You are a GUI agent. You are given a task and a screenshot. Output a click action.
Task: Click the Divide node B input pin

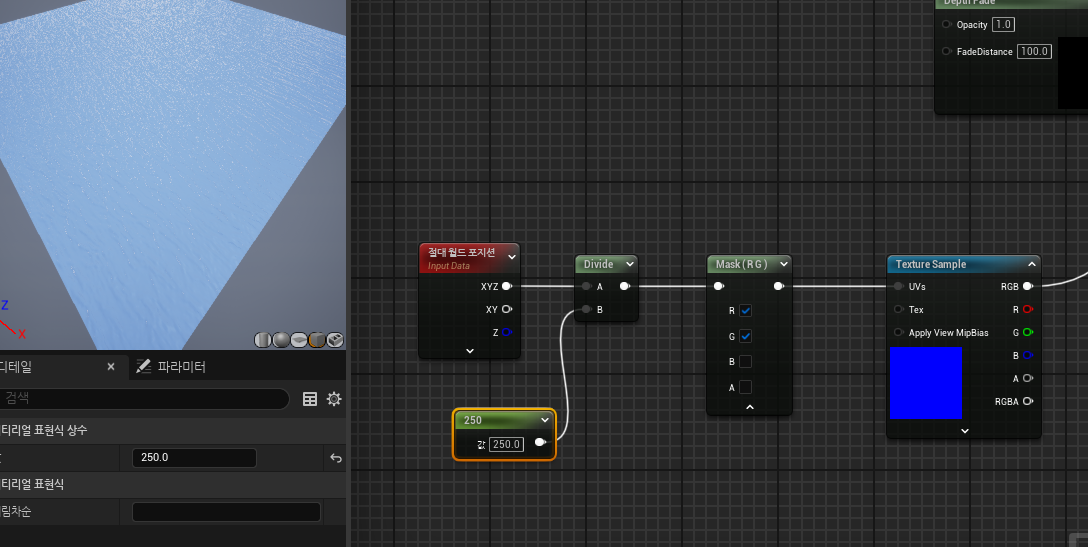coord(586,309)
